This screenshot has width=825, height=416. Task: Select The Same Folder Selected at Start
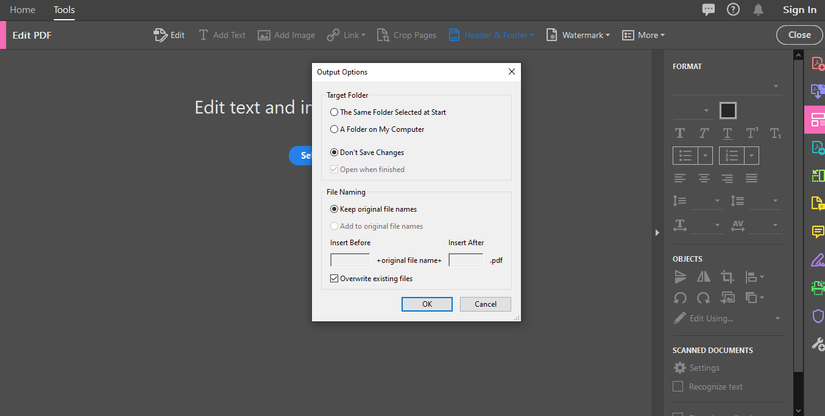[388, 112]
